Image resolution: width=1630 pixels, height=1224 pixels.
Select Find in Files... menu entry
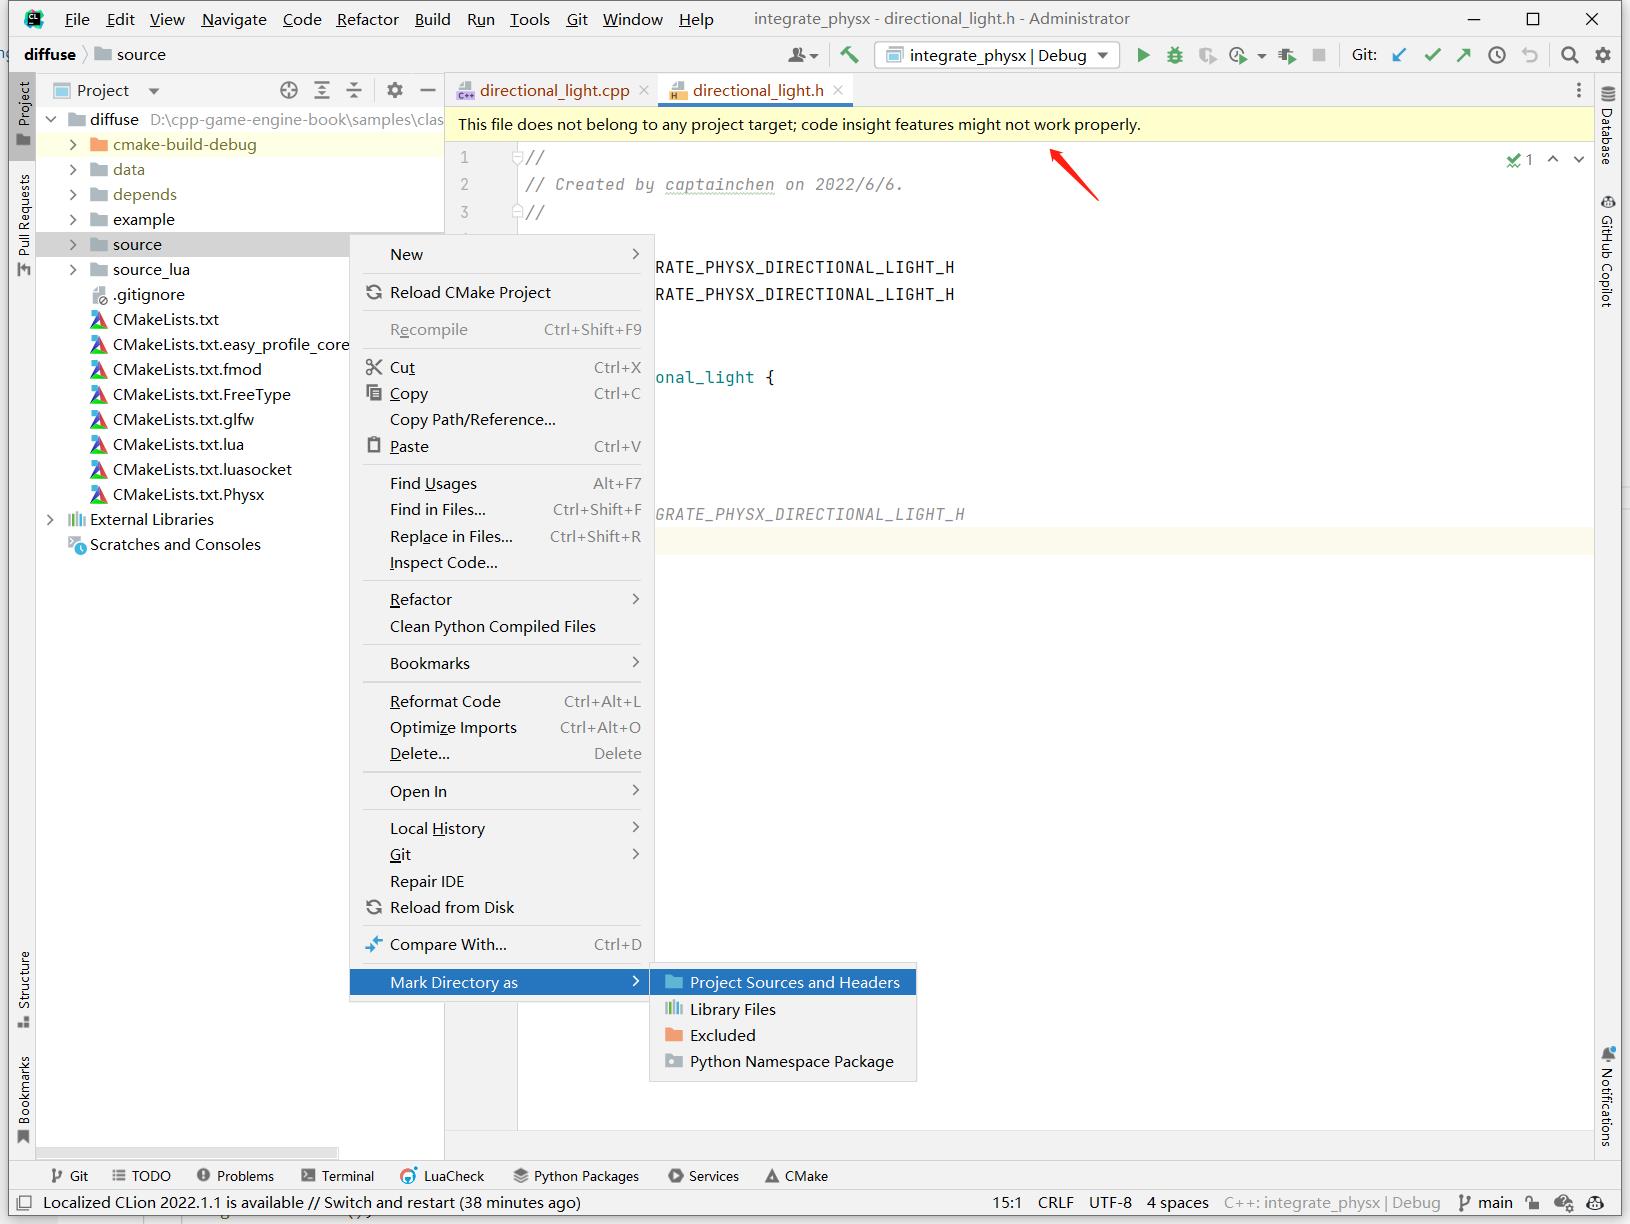[502, 509]
